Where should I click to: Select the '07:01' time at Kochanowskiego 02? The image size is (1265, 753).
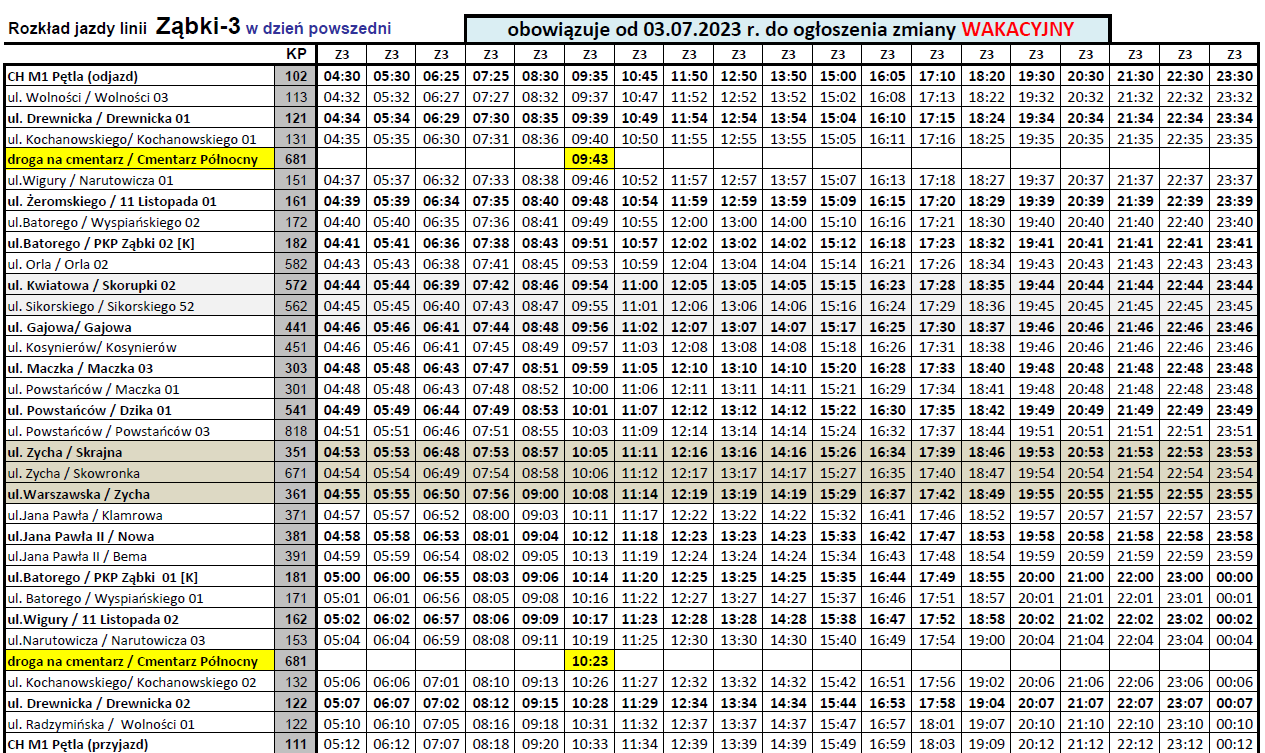tap(441, 682)
